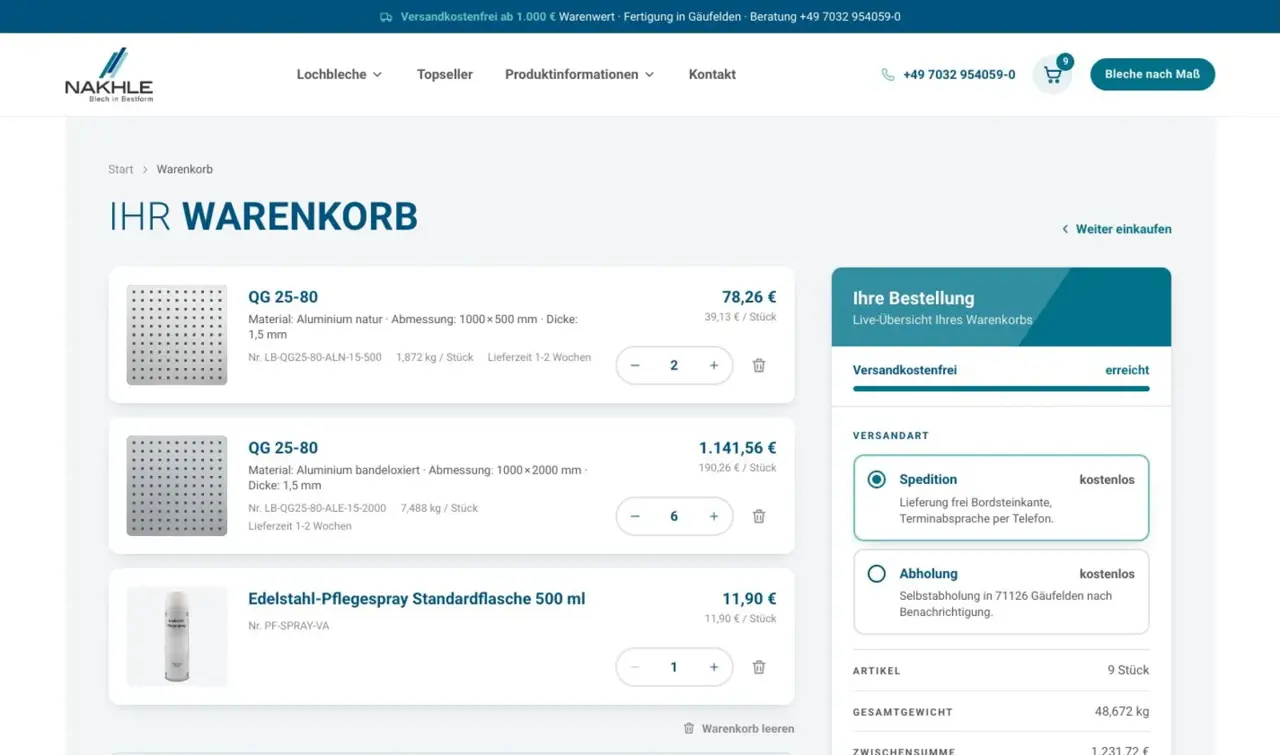The height and width of the screenshot is (755, 1280).
Task: Delete the Edelstahl-Pflegespray item from cart
Action: (x=759, y=668)
